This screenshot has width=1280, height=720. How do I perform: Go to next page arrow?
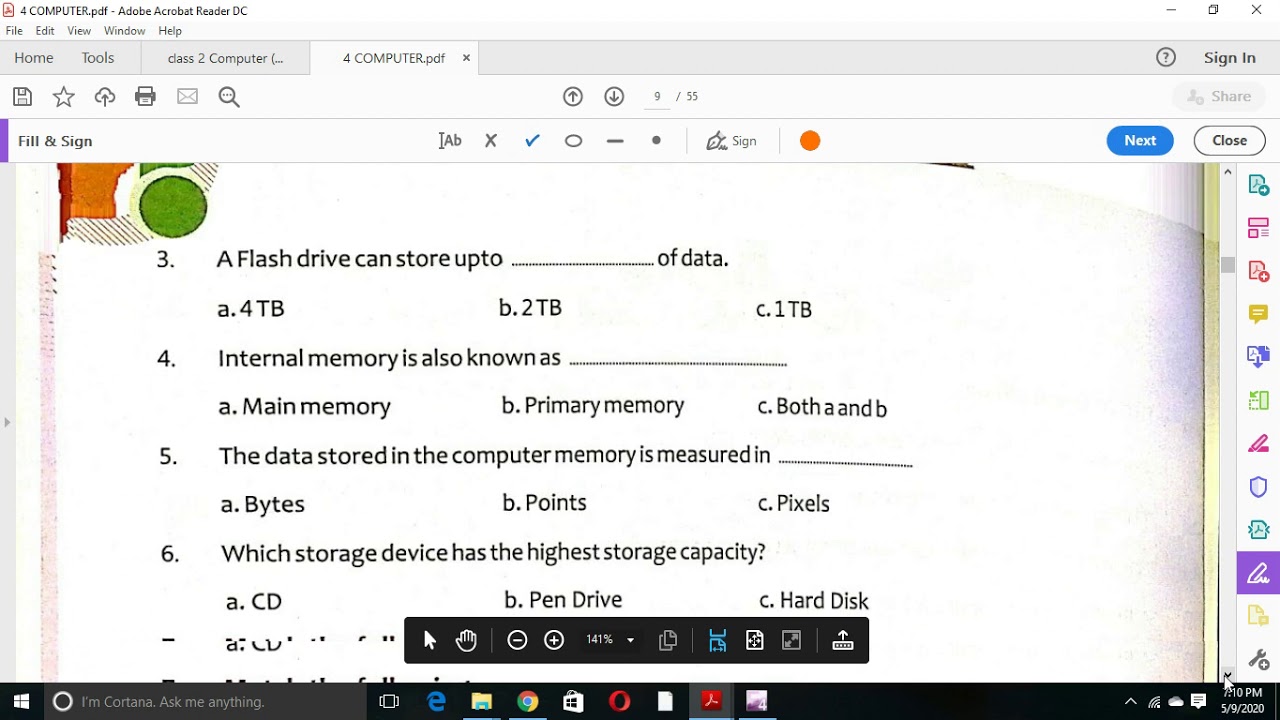(x=614, y=96)
